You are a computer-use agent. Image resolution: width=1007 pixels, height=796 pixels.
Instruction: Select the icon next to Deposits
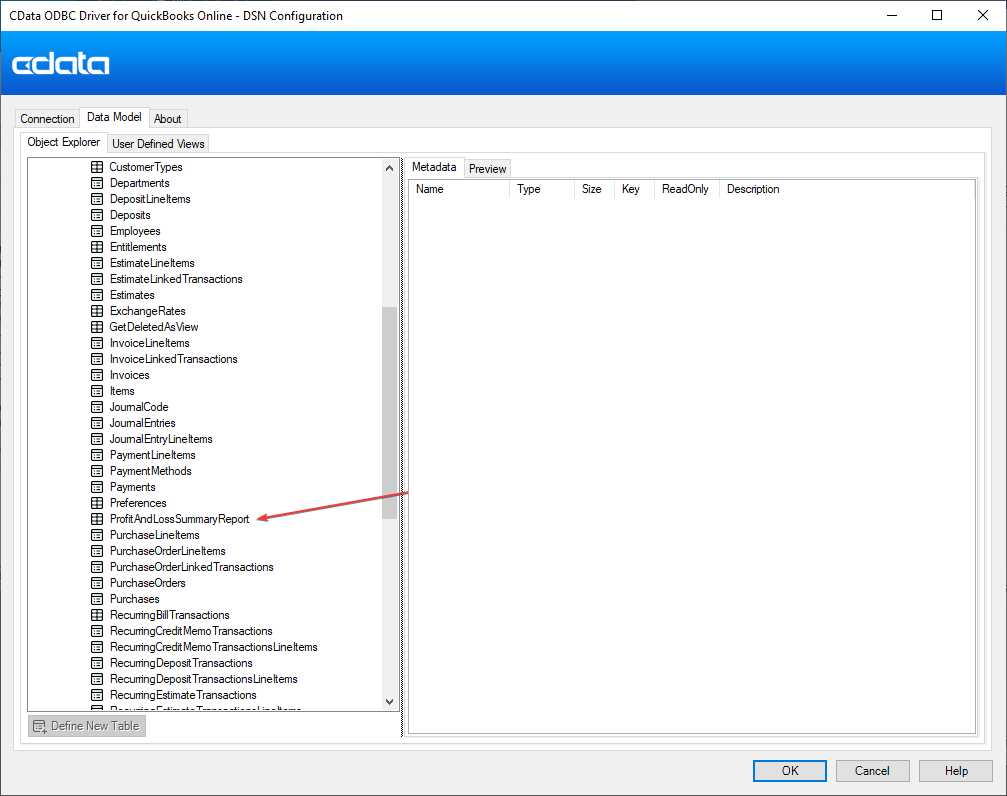[x=97, y=215]
